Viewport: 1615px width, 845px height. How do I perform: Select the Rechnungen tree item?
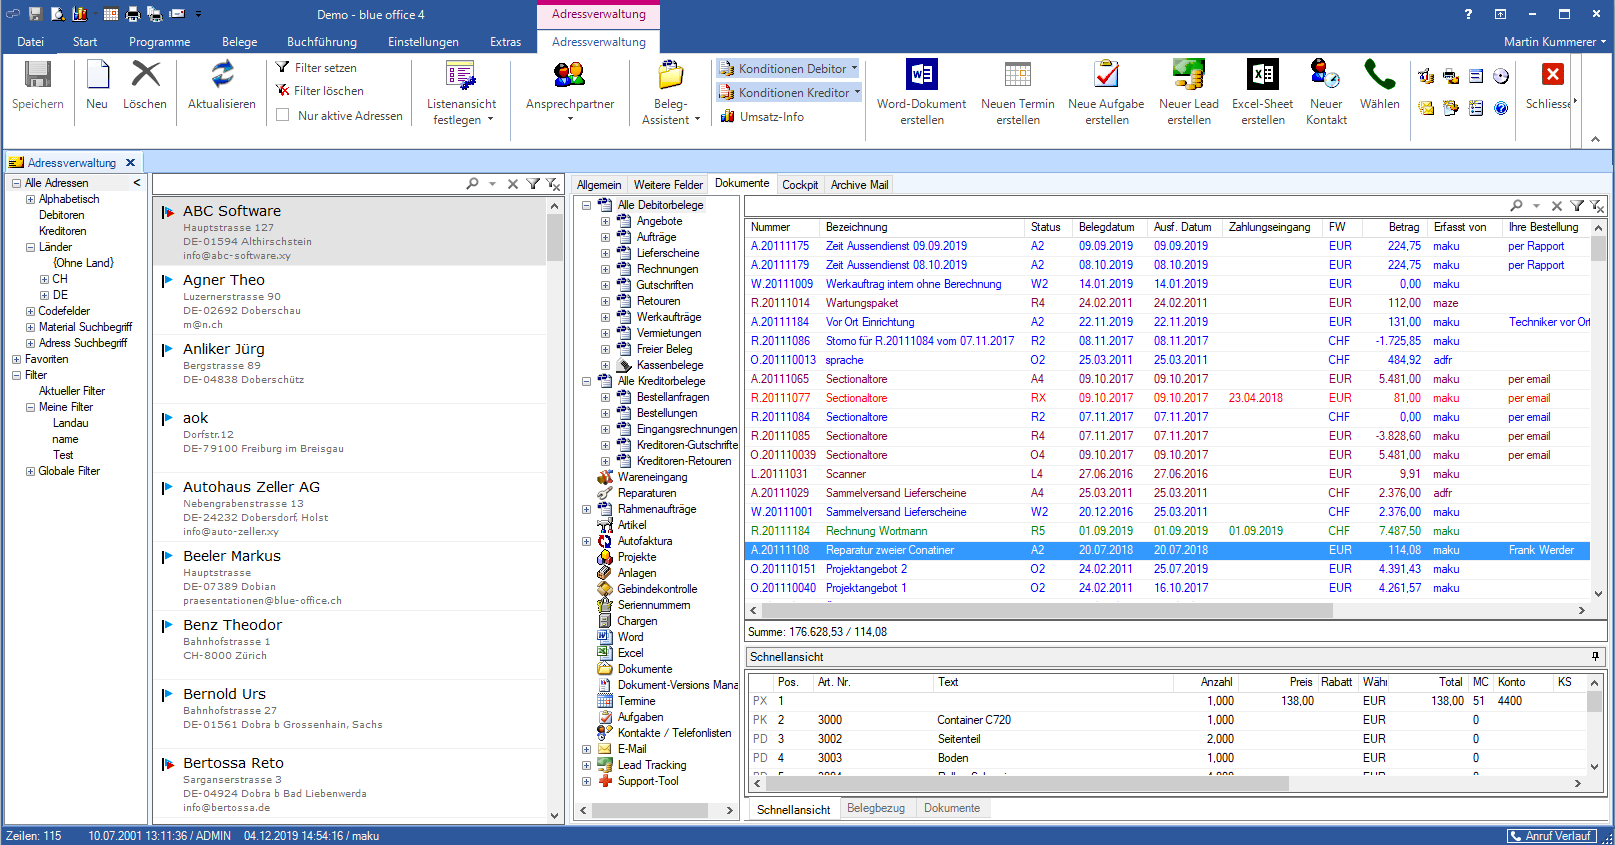[x=667, y=269]
